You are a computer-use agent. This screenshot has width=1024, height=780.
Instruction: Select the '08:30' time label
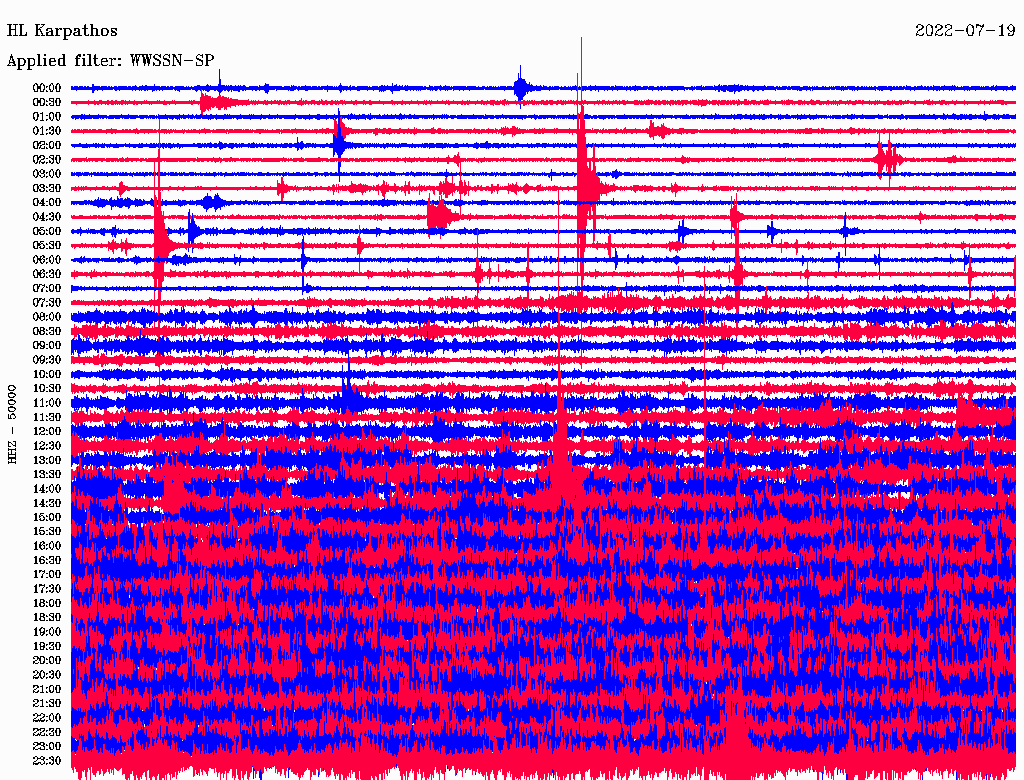pos(47,332)
